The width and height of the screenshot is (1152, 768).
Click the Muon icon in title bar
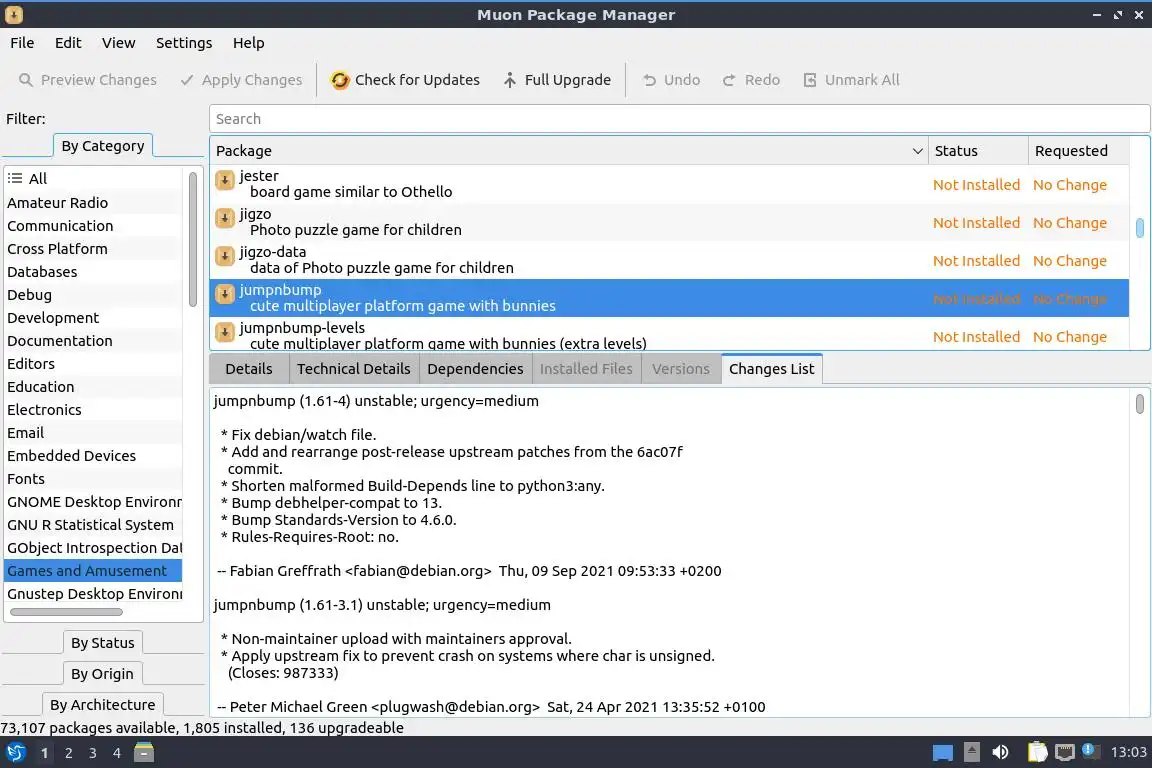point(13,15)
